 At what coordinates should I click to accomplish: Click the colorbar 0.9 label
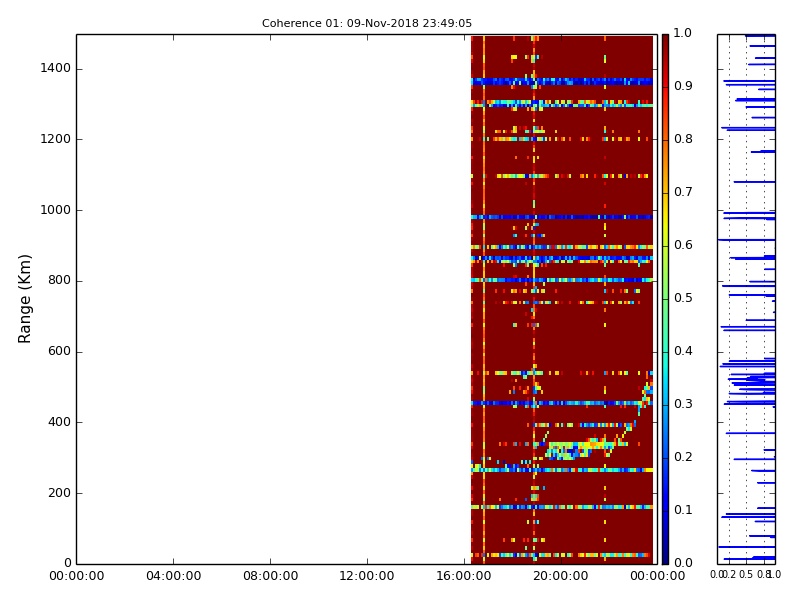(683, 86)
